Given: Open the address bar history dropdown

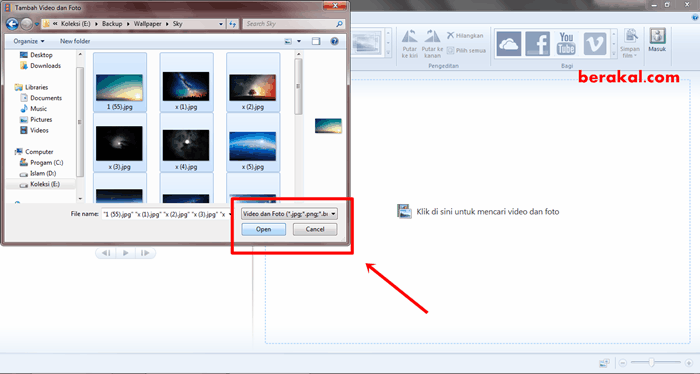Looking at the screenshot, I should click(x=221, y=24).
